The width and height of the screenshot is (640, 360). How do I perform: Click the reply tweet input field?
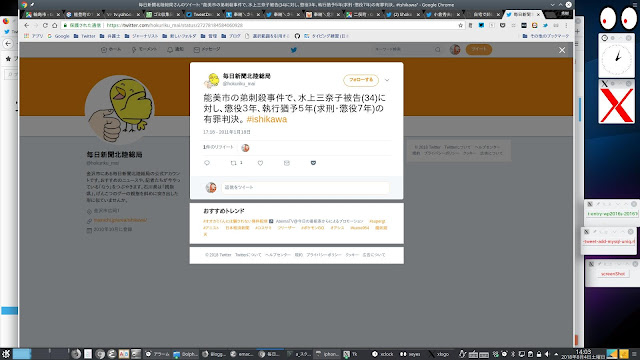304,187
